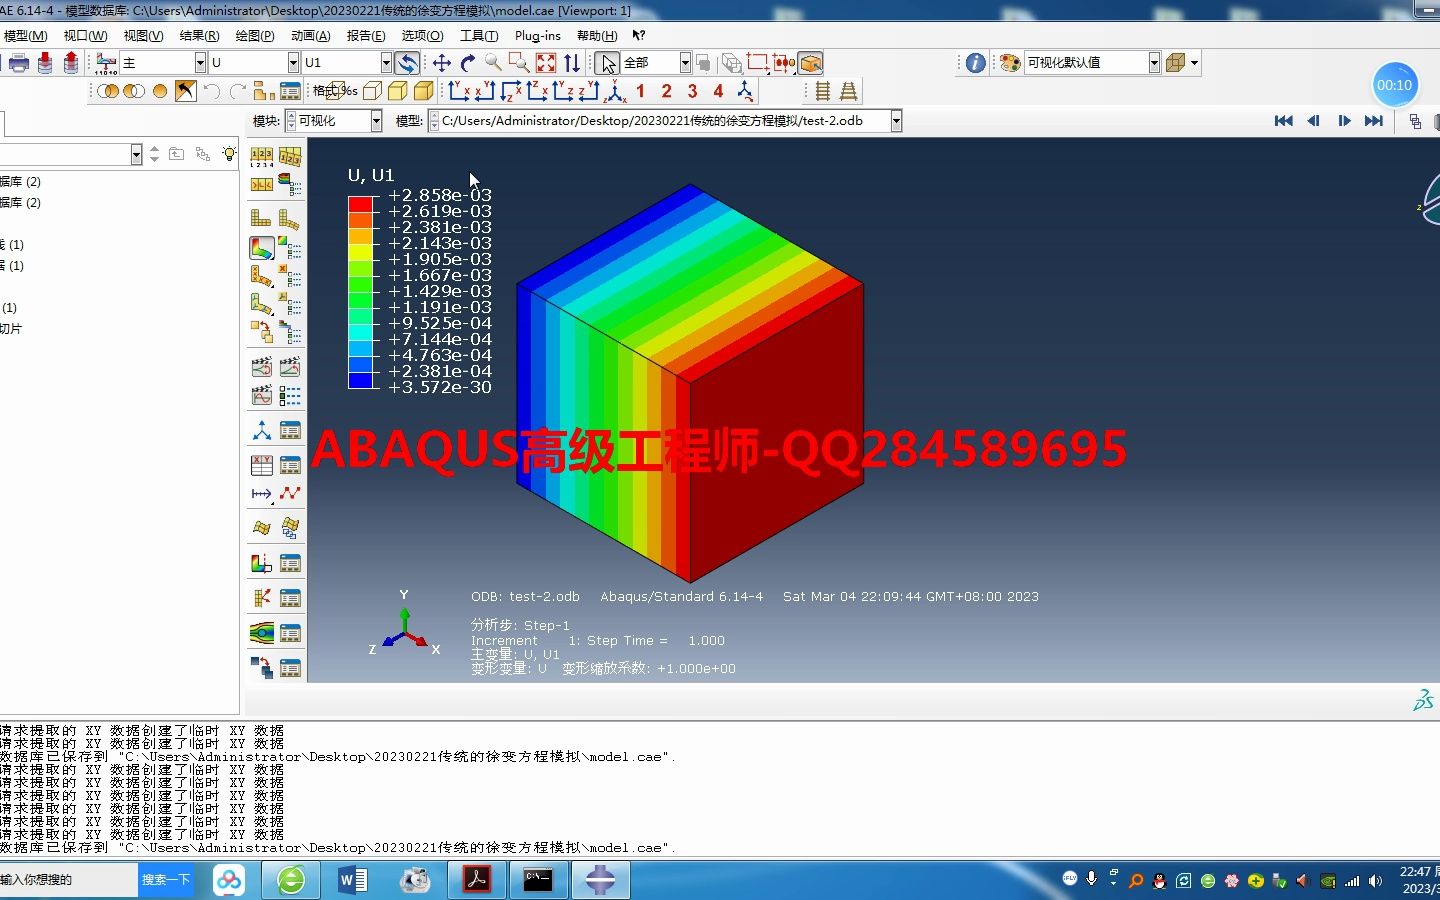Open the 可视化默认值 dropdown
Viewport: 1440px width, 900px height.
tap(1154, 63)
